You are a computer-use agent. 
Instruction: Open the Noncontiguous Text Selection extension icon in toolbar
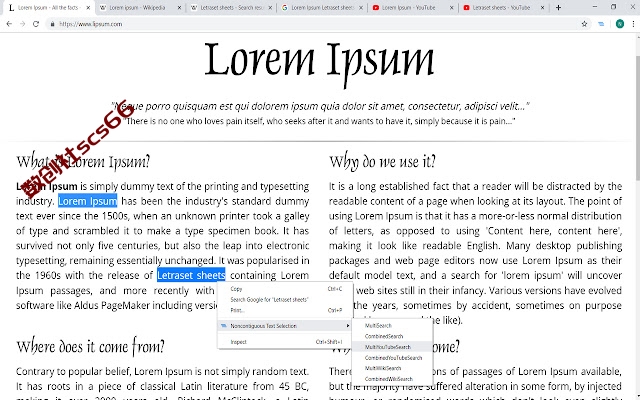tap(601, 24)
